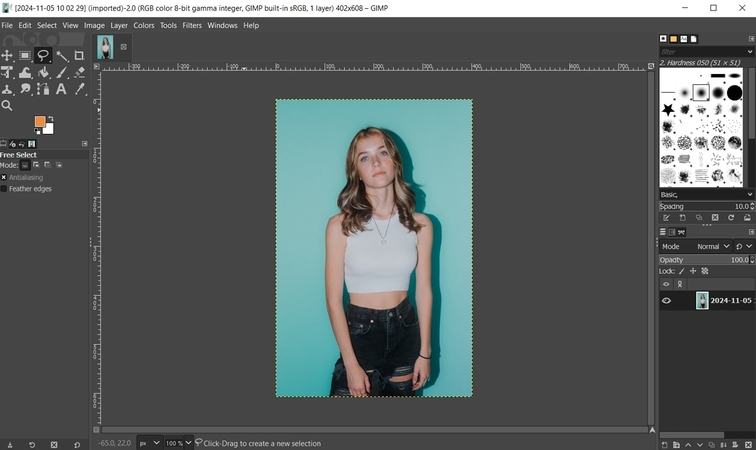Switch to Patterns tab
The width and height of the screenshot is (756, 450).
pyautogui.click(x=674, y=39)
